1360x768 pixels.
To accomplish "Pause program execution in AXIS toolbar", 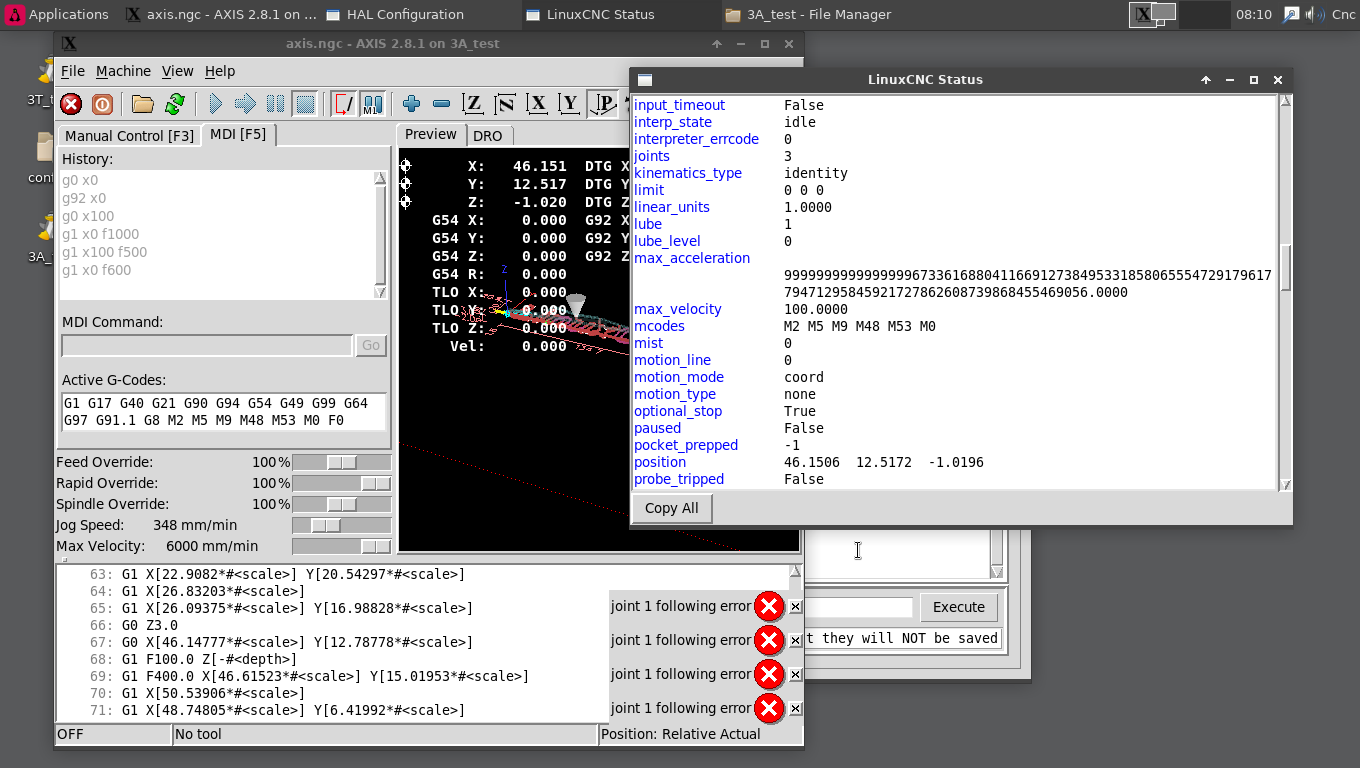I will point(275,104).
